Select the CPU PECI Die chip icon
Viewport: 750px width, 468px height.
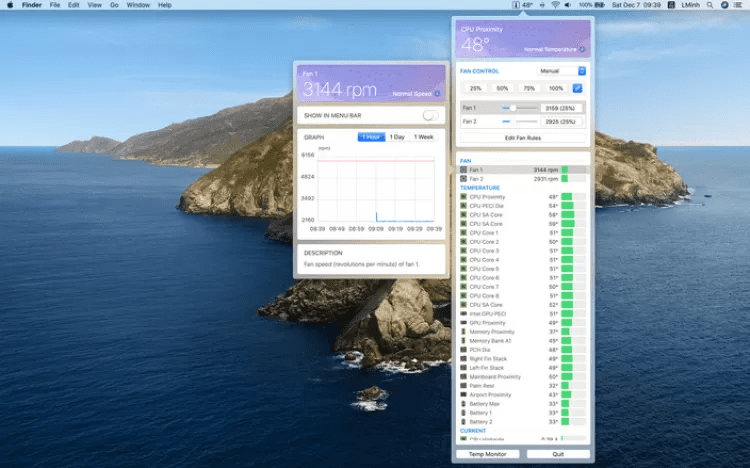click(463, 206)
